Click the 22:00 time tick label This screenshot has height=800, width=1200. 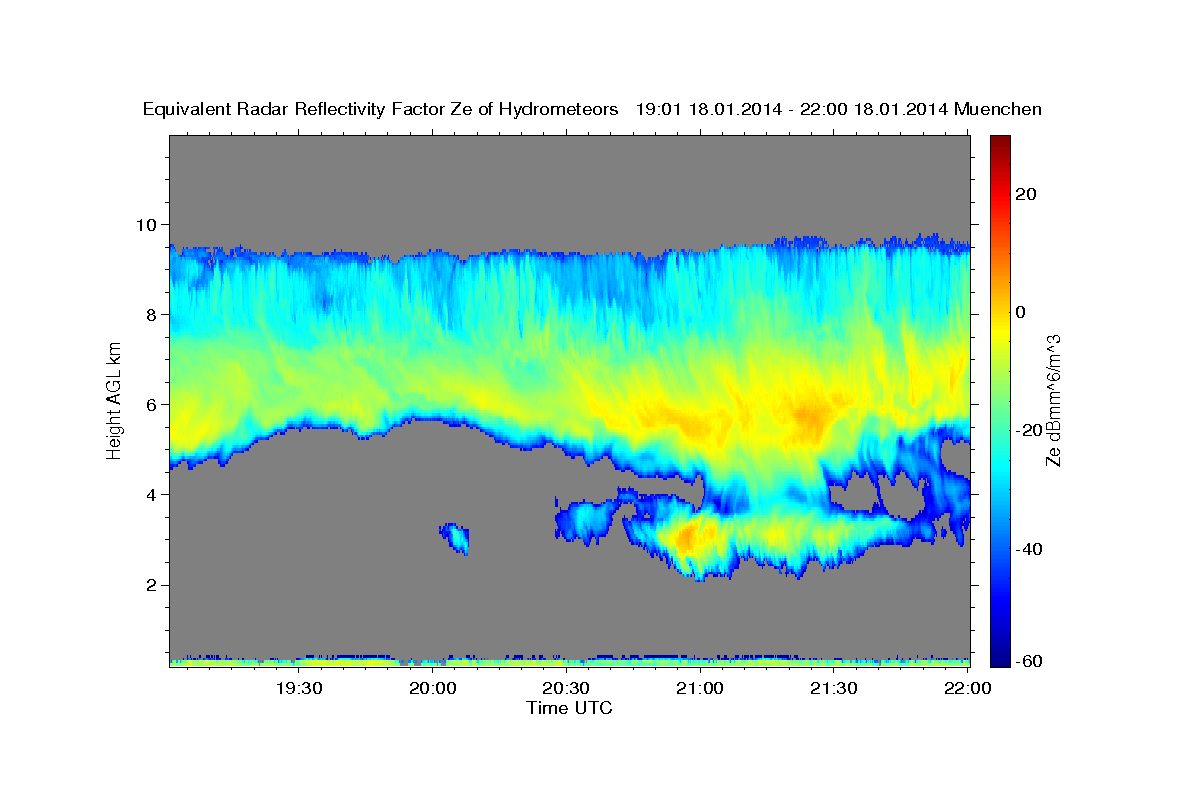coord(967,688)
